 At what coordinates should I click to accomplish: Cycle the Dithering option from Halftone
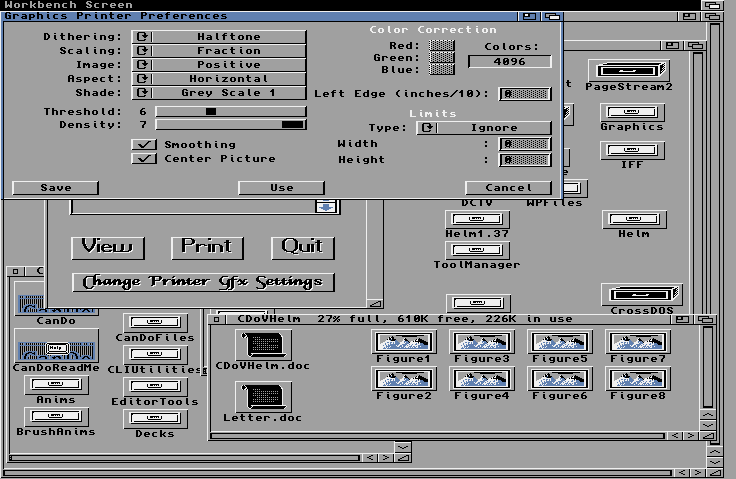[219, 37]
